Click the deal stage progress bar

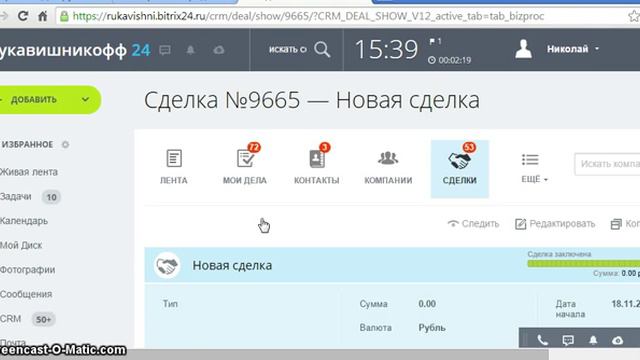584,263
